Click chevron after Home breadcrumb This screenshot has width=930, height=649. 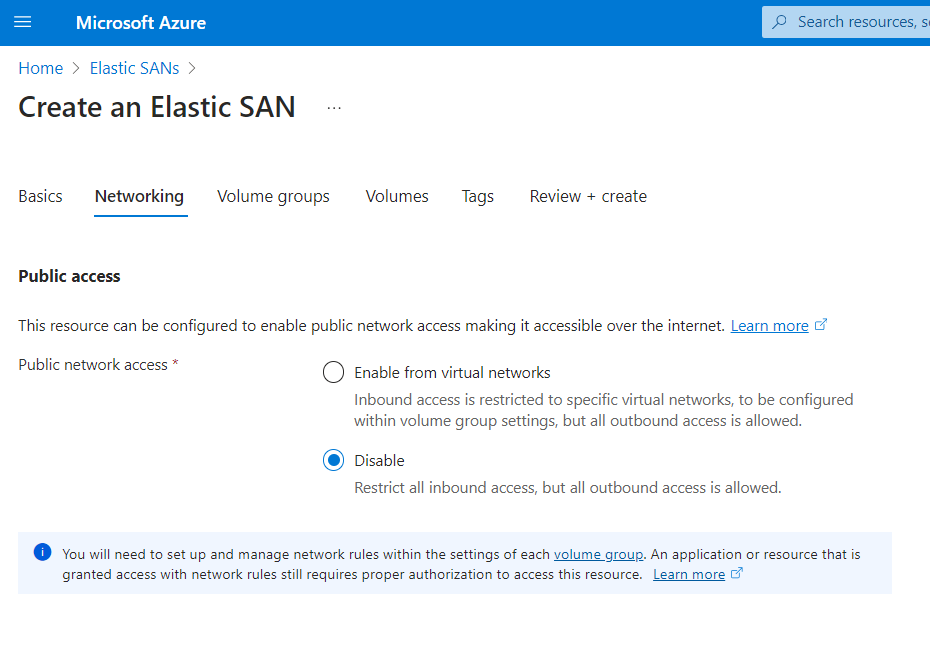point(76,68)
